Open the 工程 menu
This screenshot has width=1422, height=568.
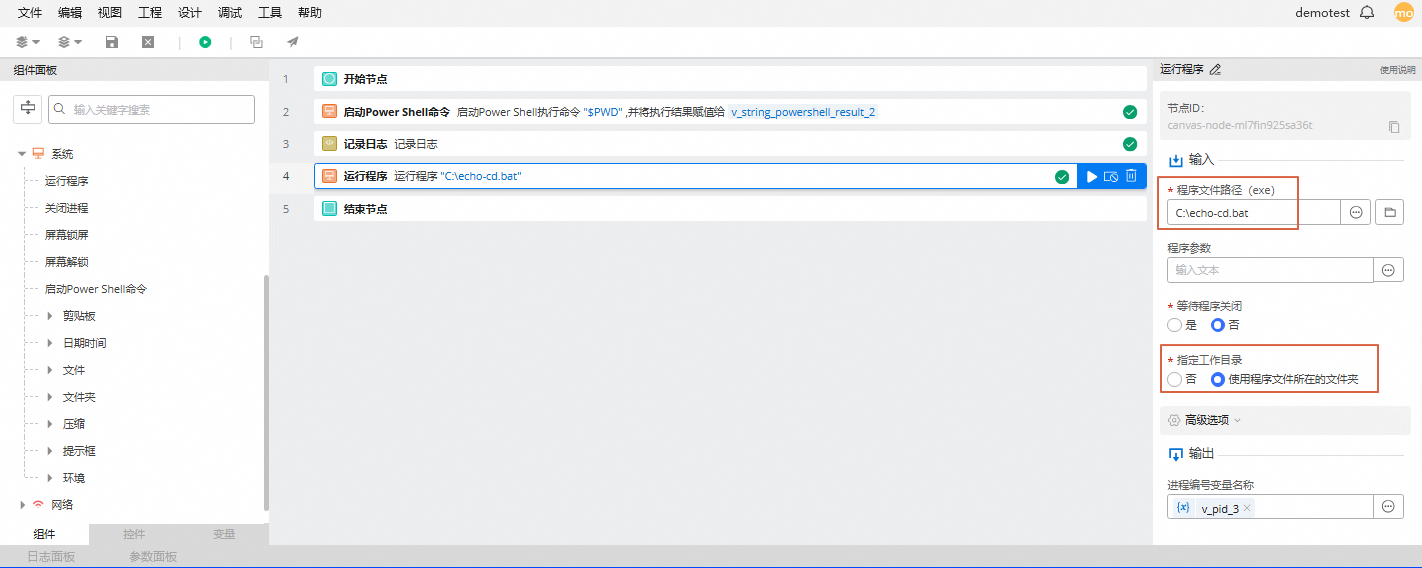(x=150, y=13)
